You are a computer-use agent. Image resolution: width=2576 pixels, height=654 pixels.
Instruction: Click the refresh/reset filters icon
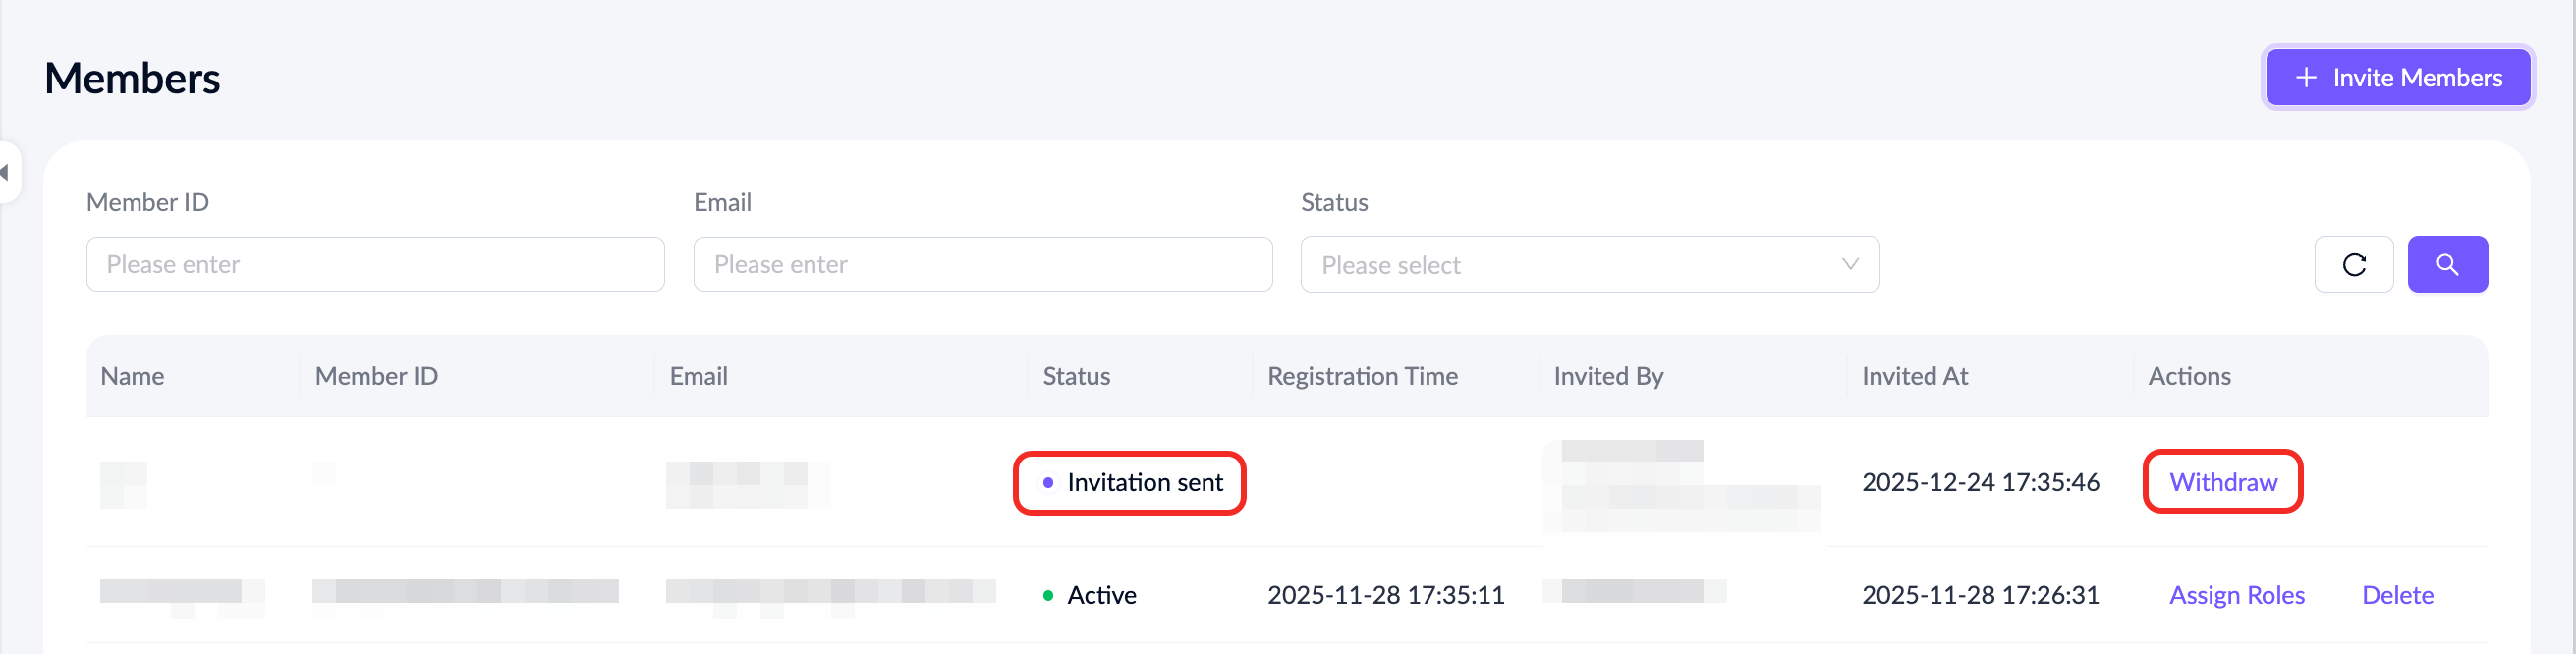(x=2353, y=264)
